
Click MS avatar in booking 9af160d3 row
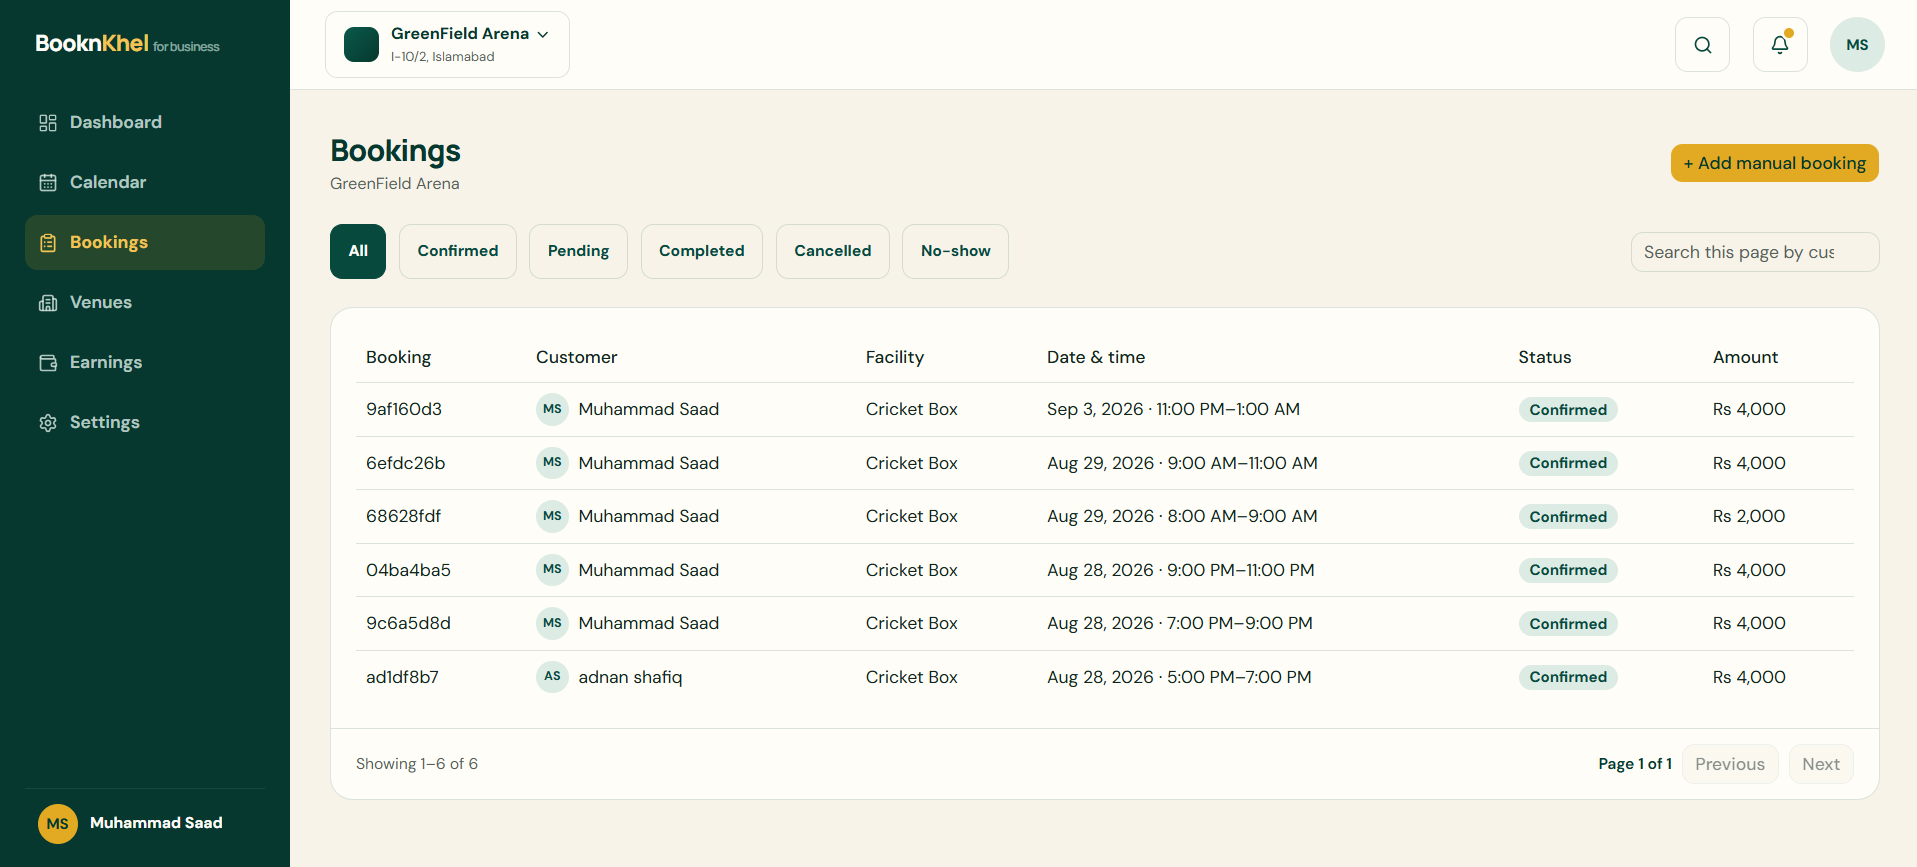[x=552, y=409]
